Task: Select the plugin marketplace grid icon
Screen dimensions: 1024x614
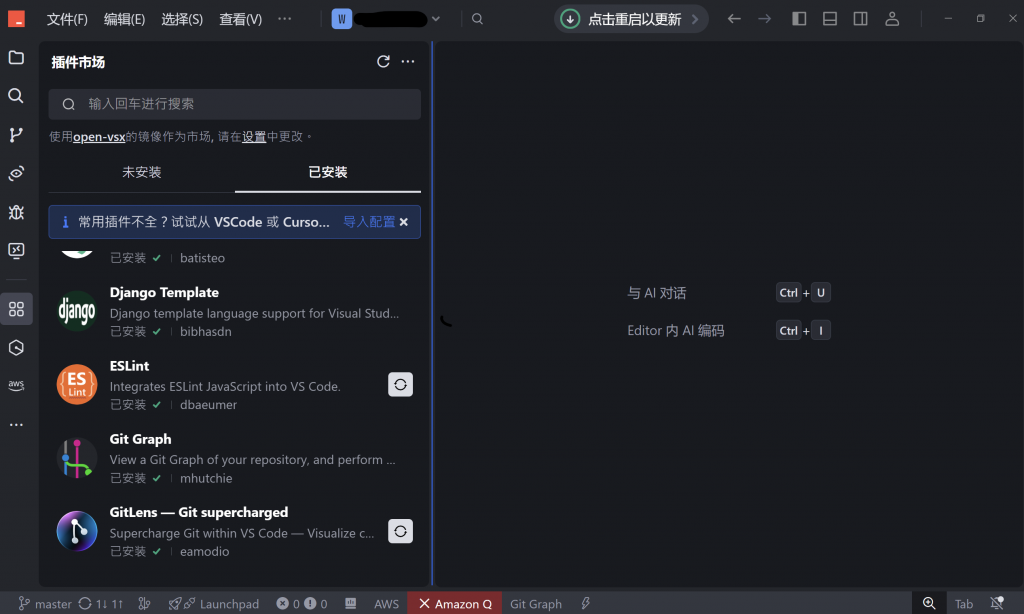Action: pos(16,309)
